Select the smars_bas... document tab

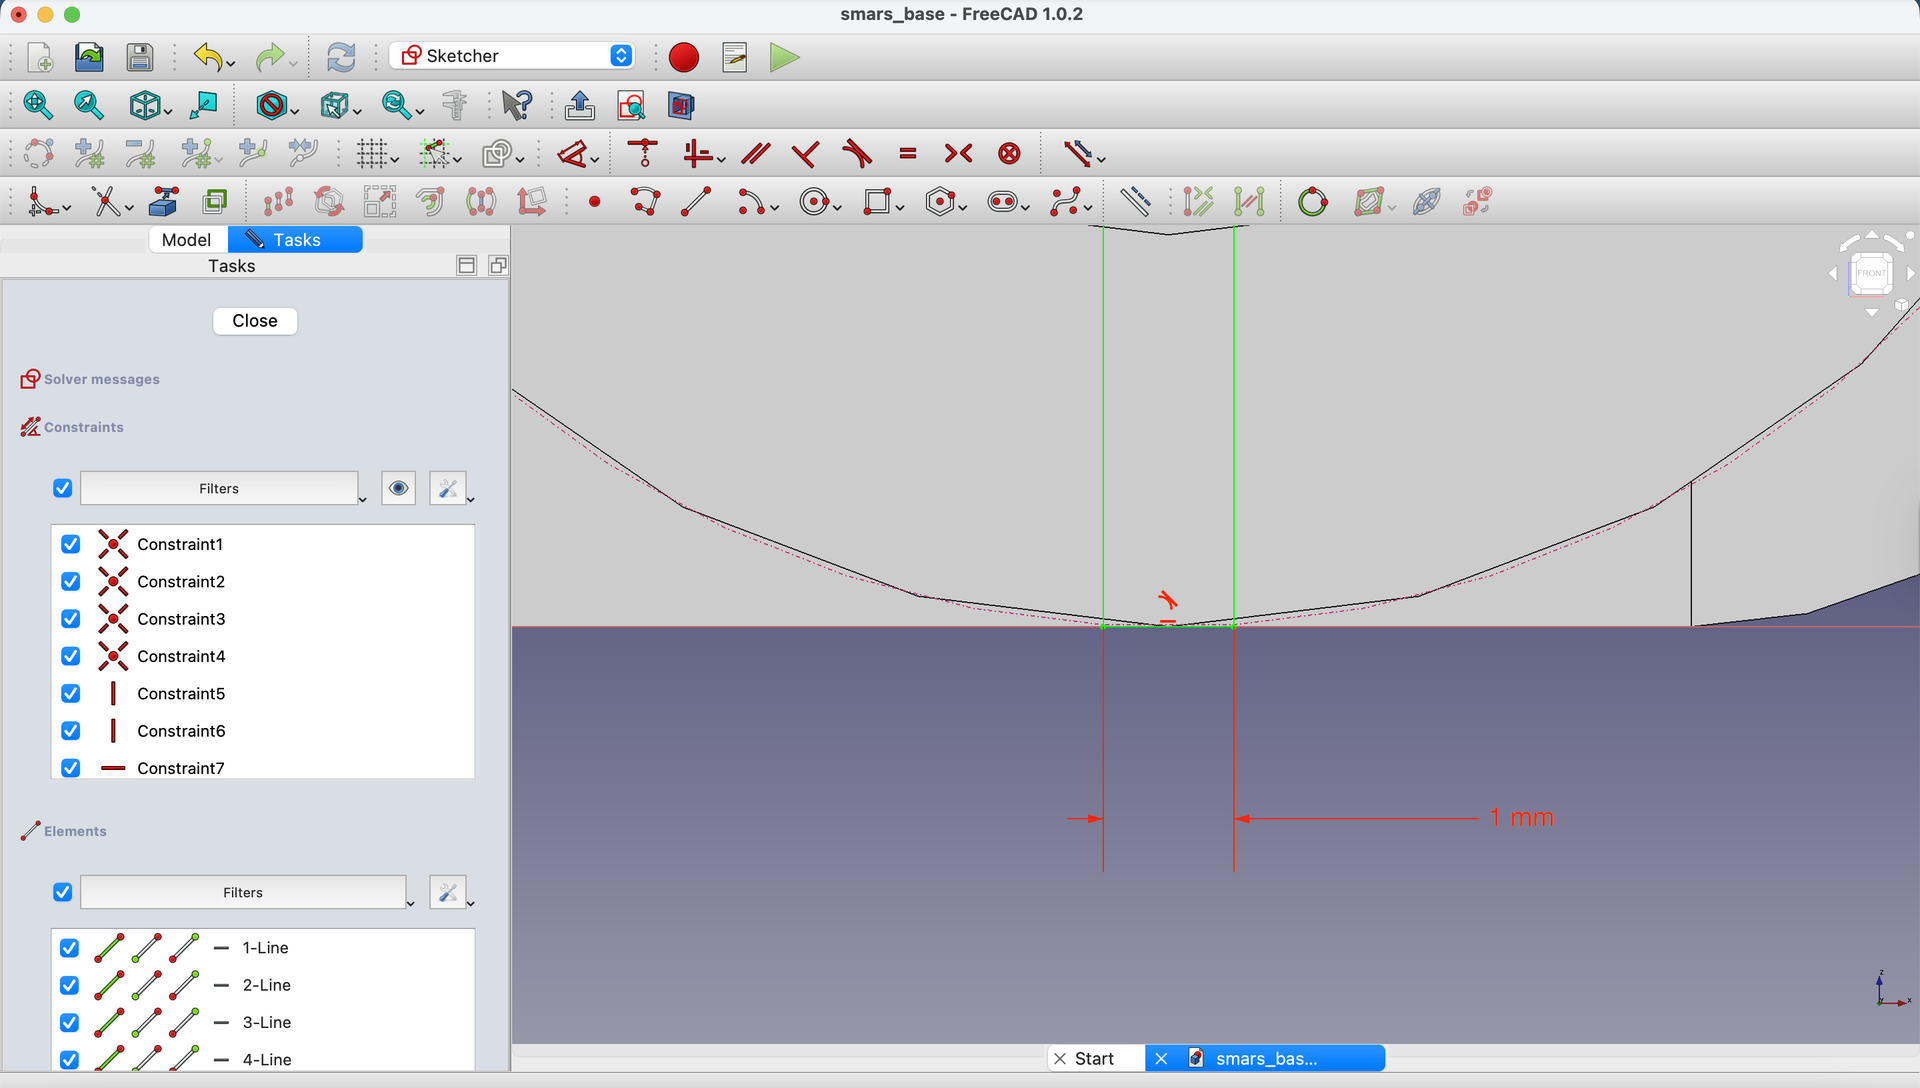click(x=1266, y=1058)
